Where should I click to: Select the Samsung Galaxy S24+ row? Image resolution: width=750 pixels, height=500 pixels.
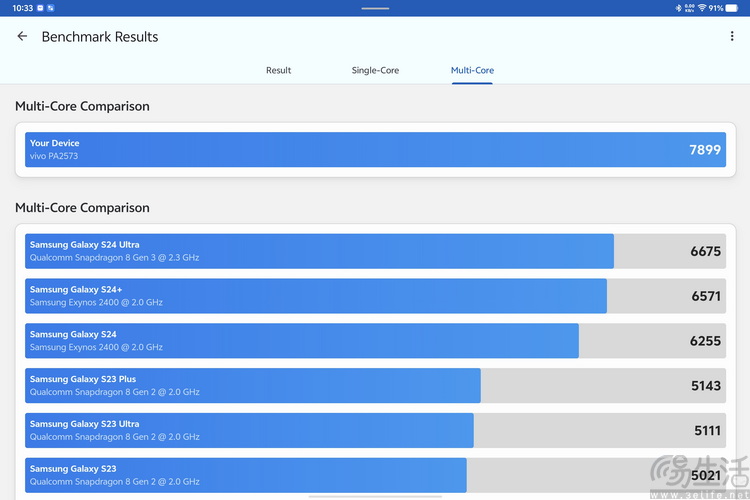pos(375,296)
